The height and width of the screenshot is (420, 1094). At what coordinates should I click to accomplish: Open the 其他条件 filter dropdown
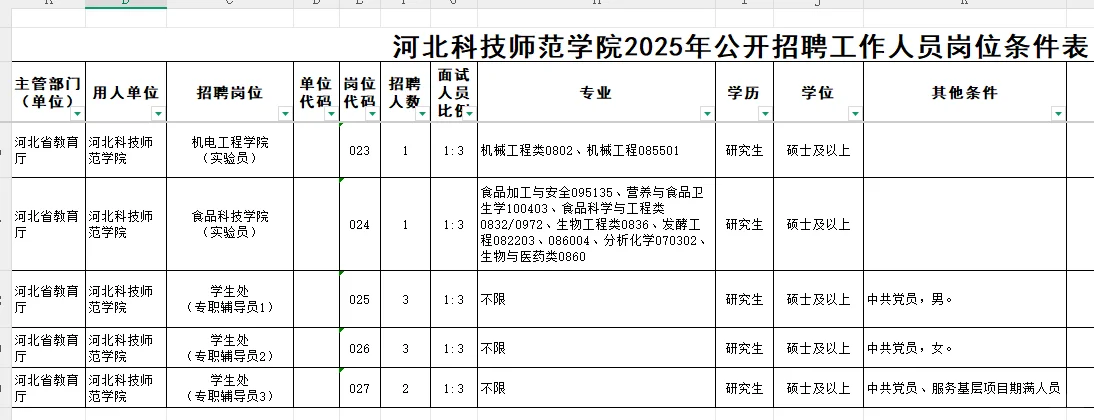pos(1058,114)
